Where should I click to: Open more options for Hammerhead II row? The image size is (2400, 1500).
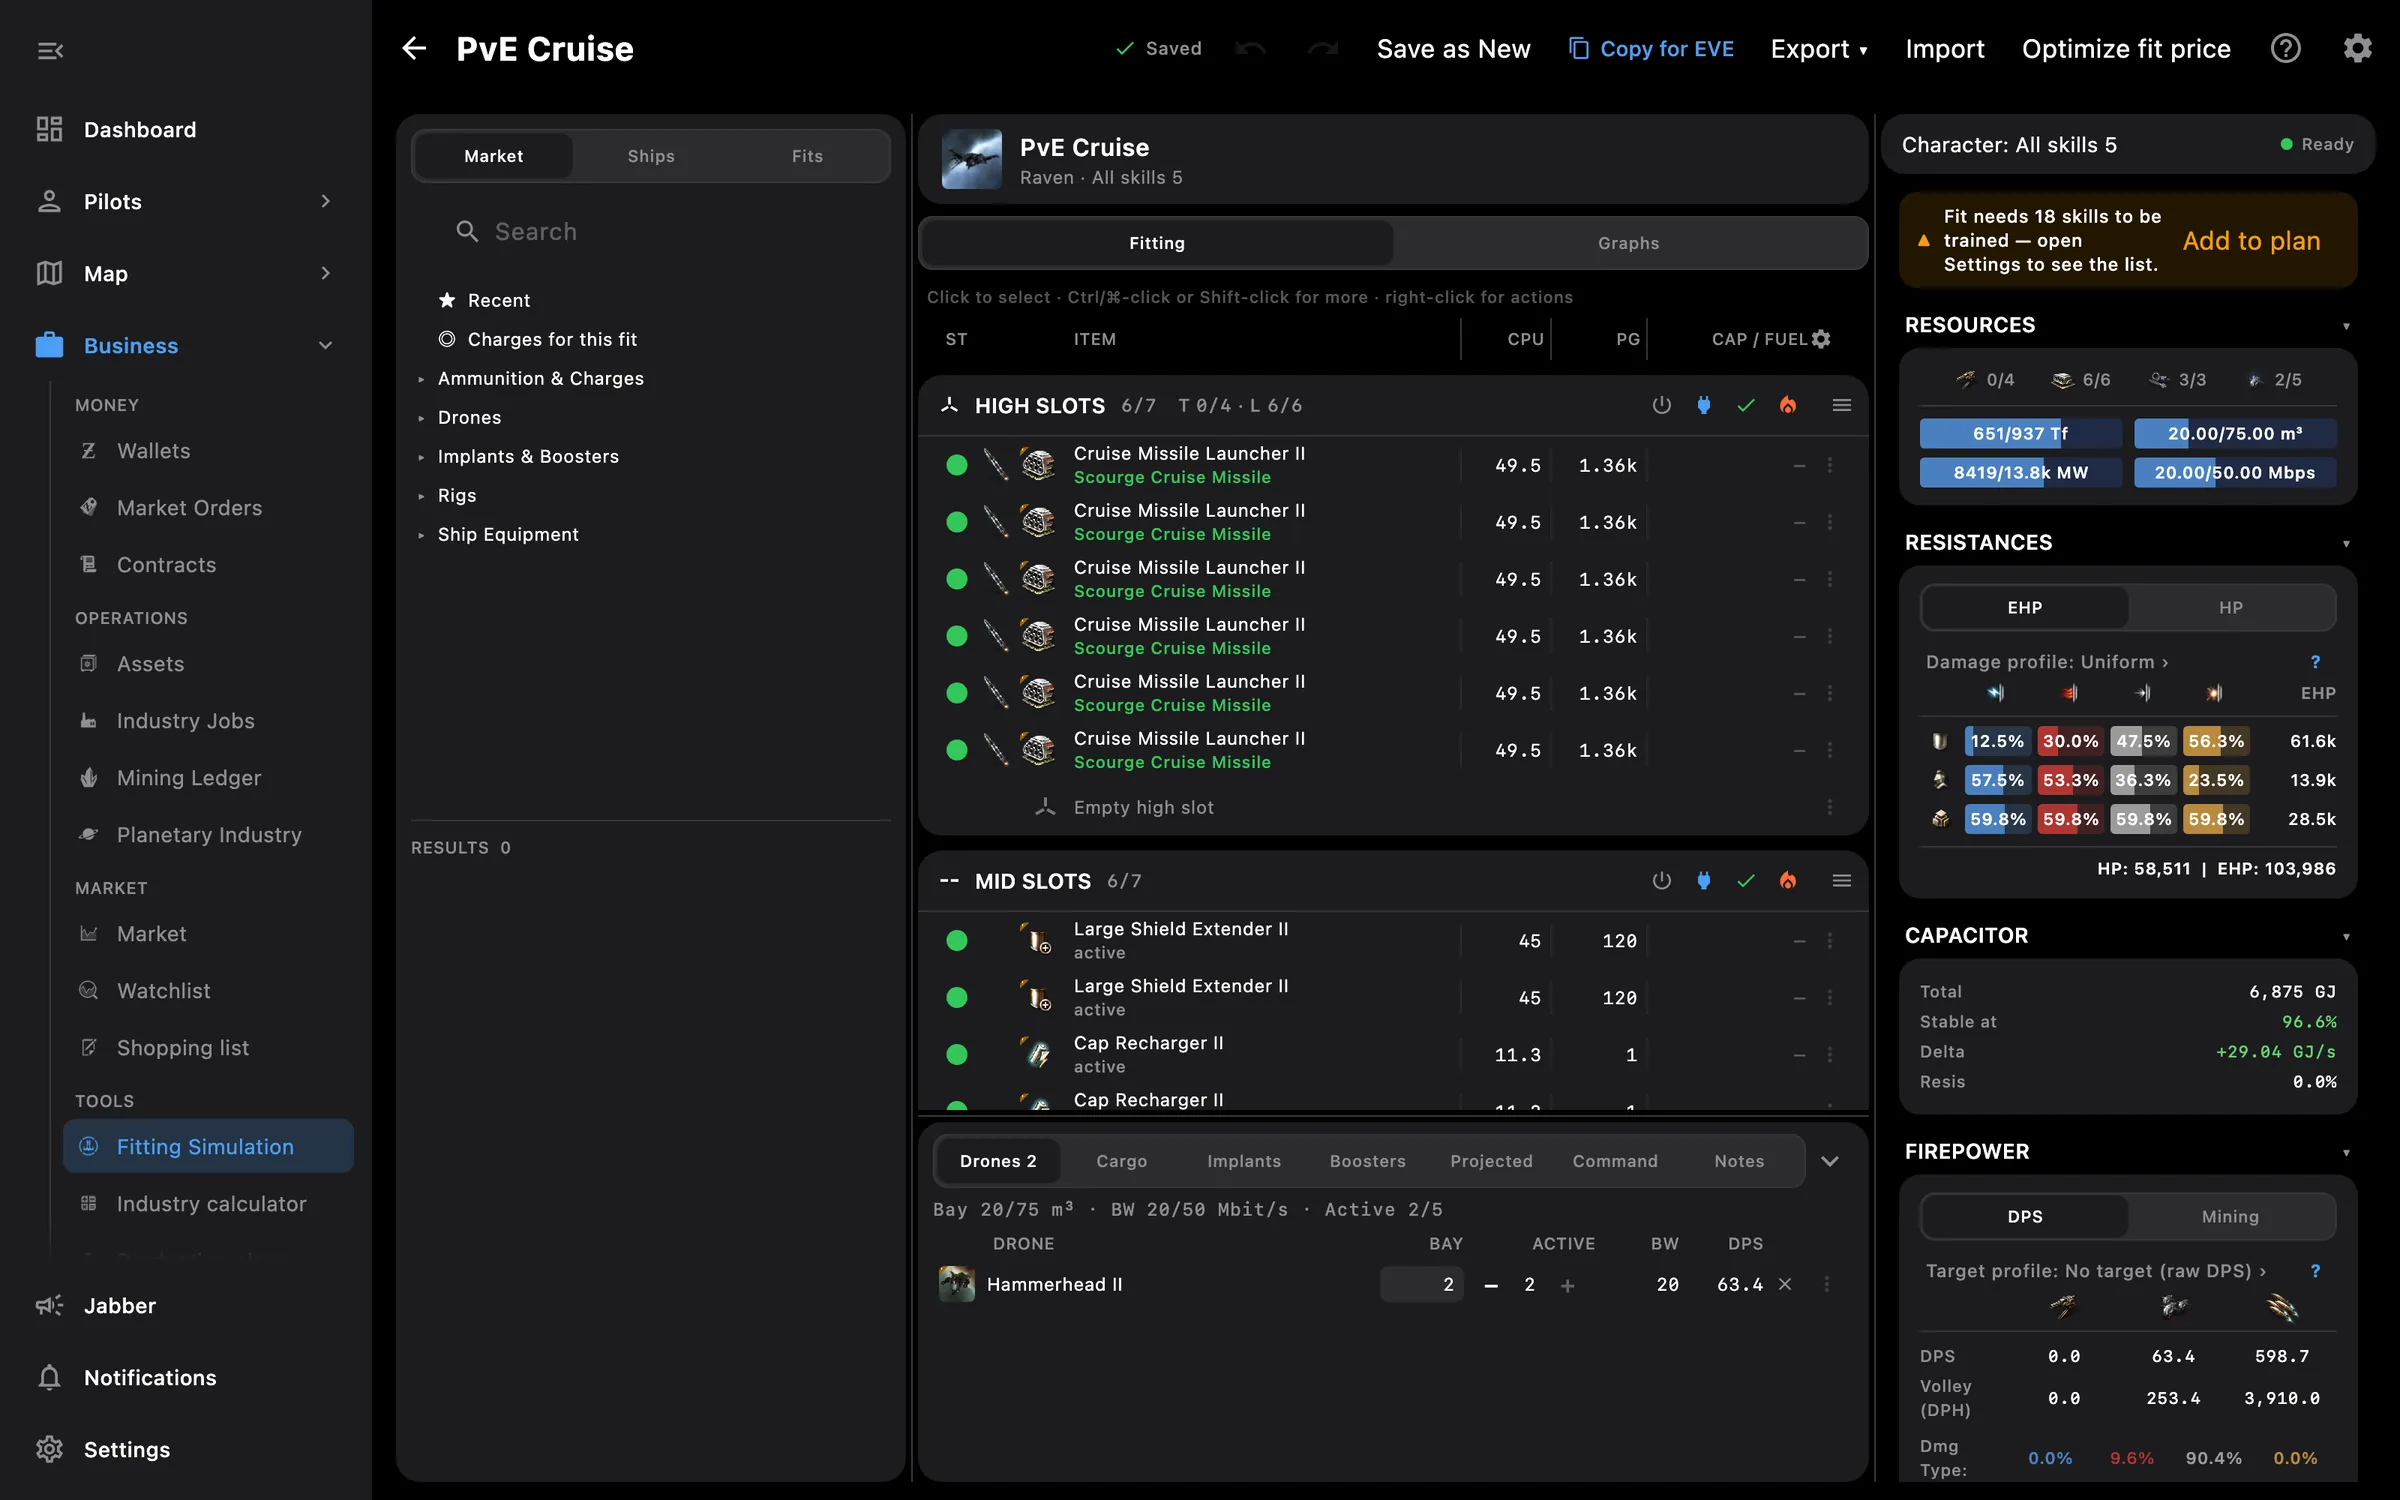pyautogui.click(x=1827, y=1284)
